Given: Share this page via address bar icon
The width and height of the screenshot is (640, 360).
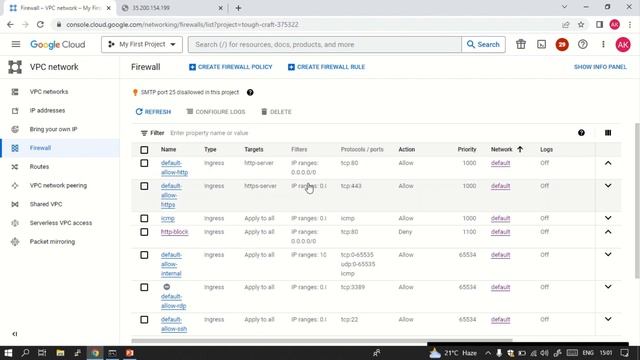Looking at the screenshot, I should coord(565,24).
